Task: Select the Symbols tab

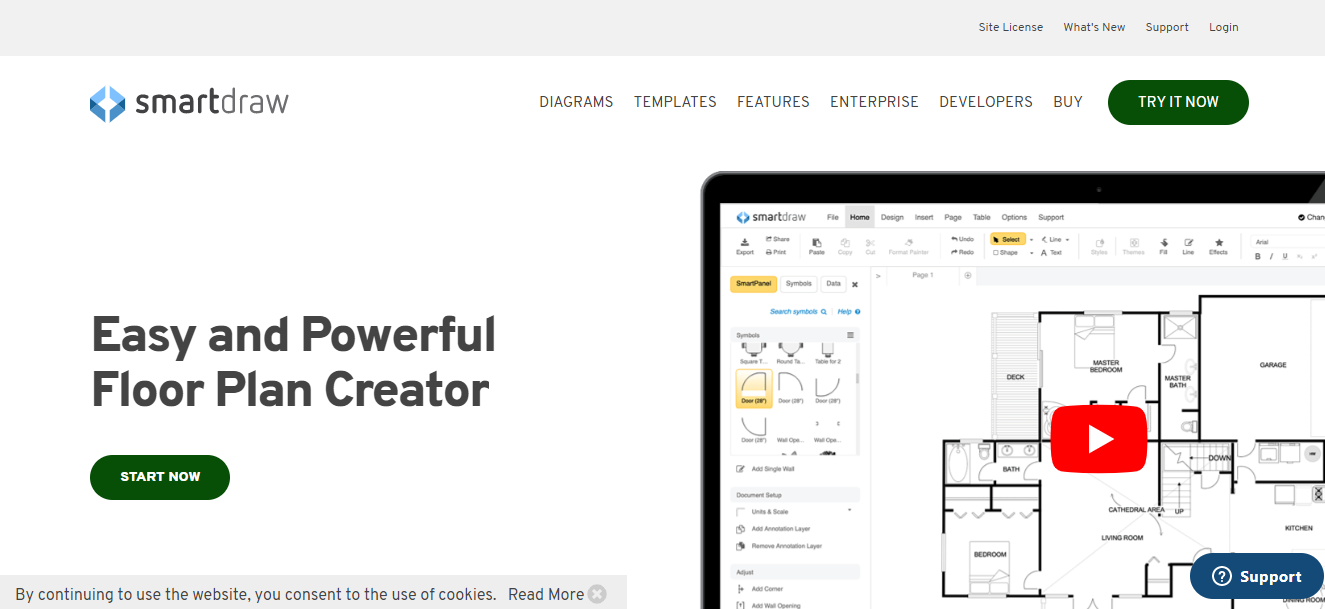Action: coord(798,284)
